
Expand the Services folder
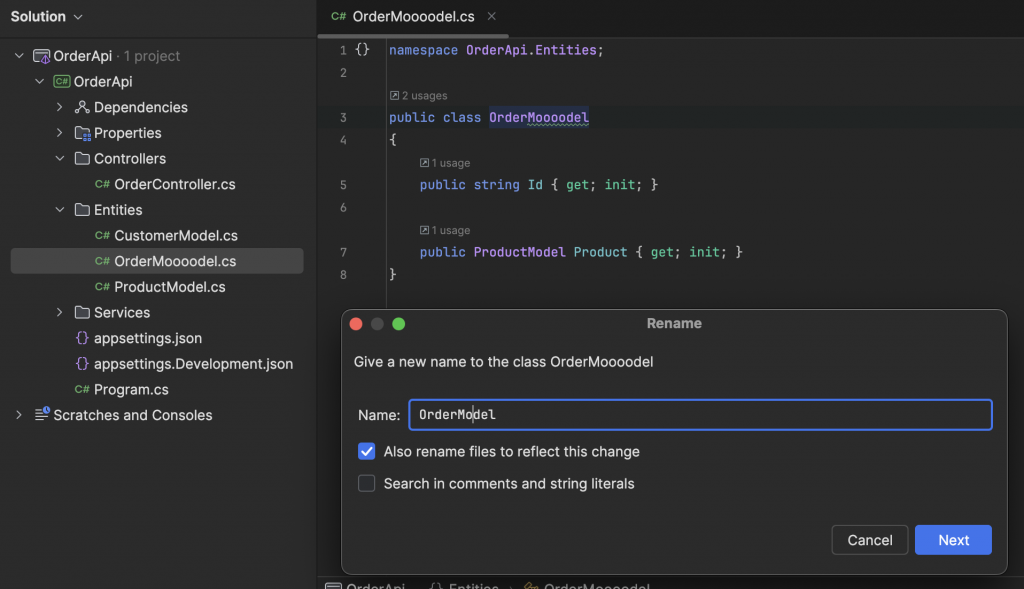(x=60, y=313)
